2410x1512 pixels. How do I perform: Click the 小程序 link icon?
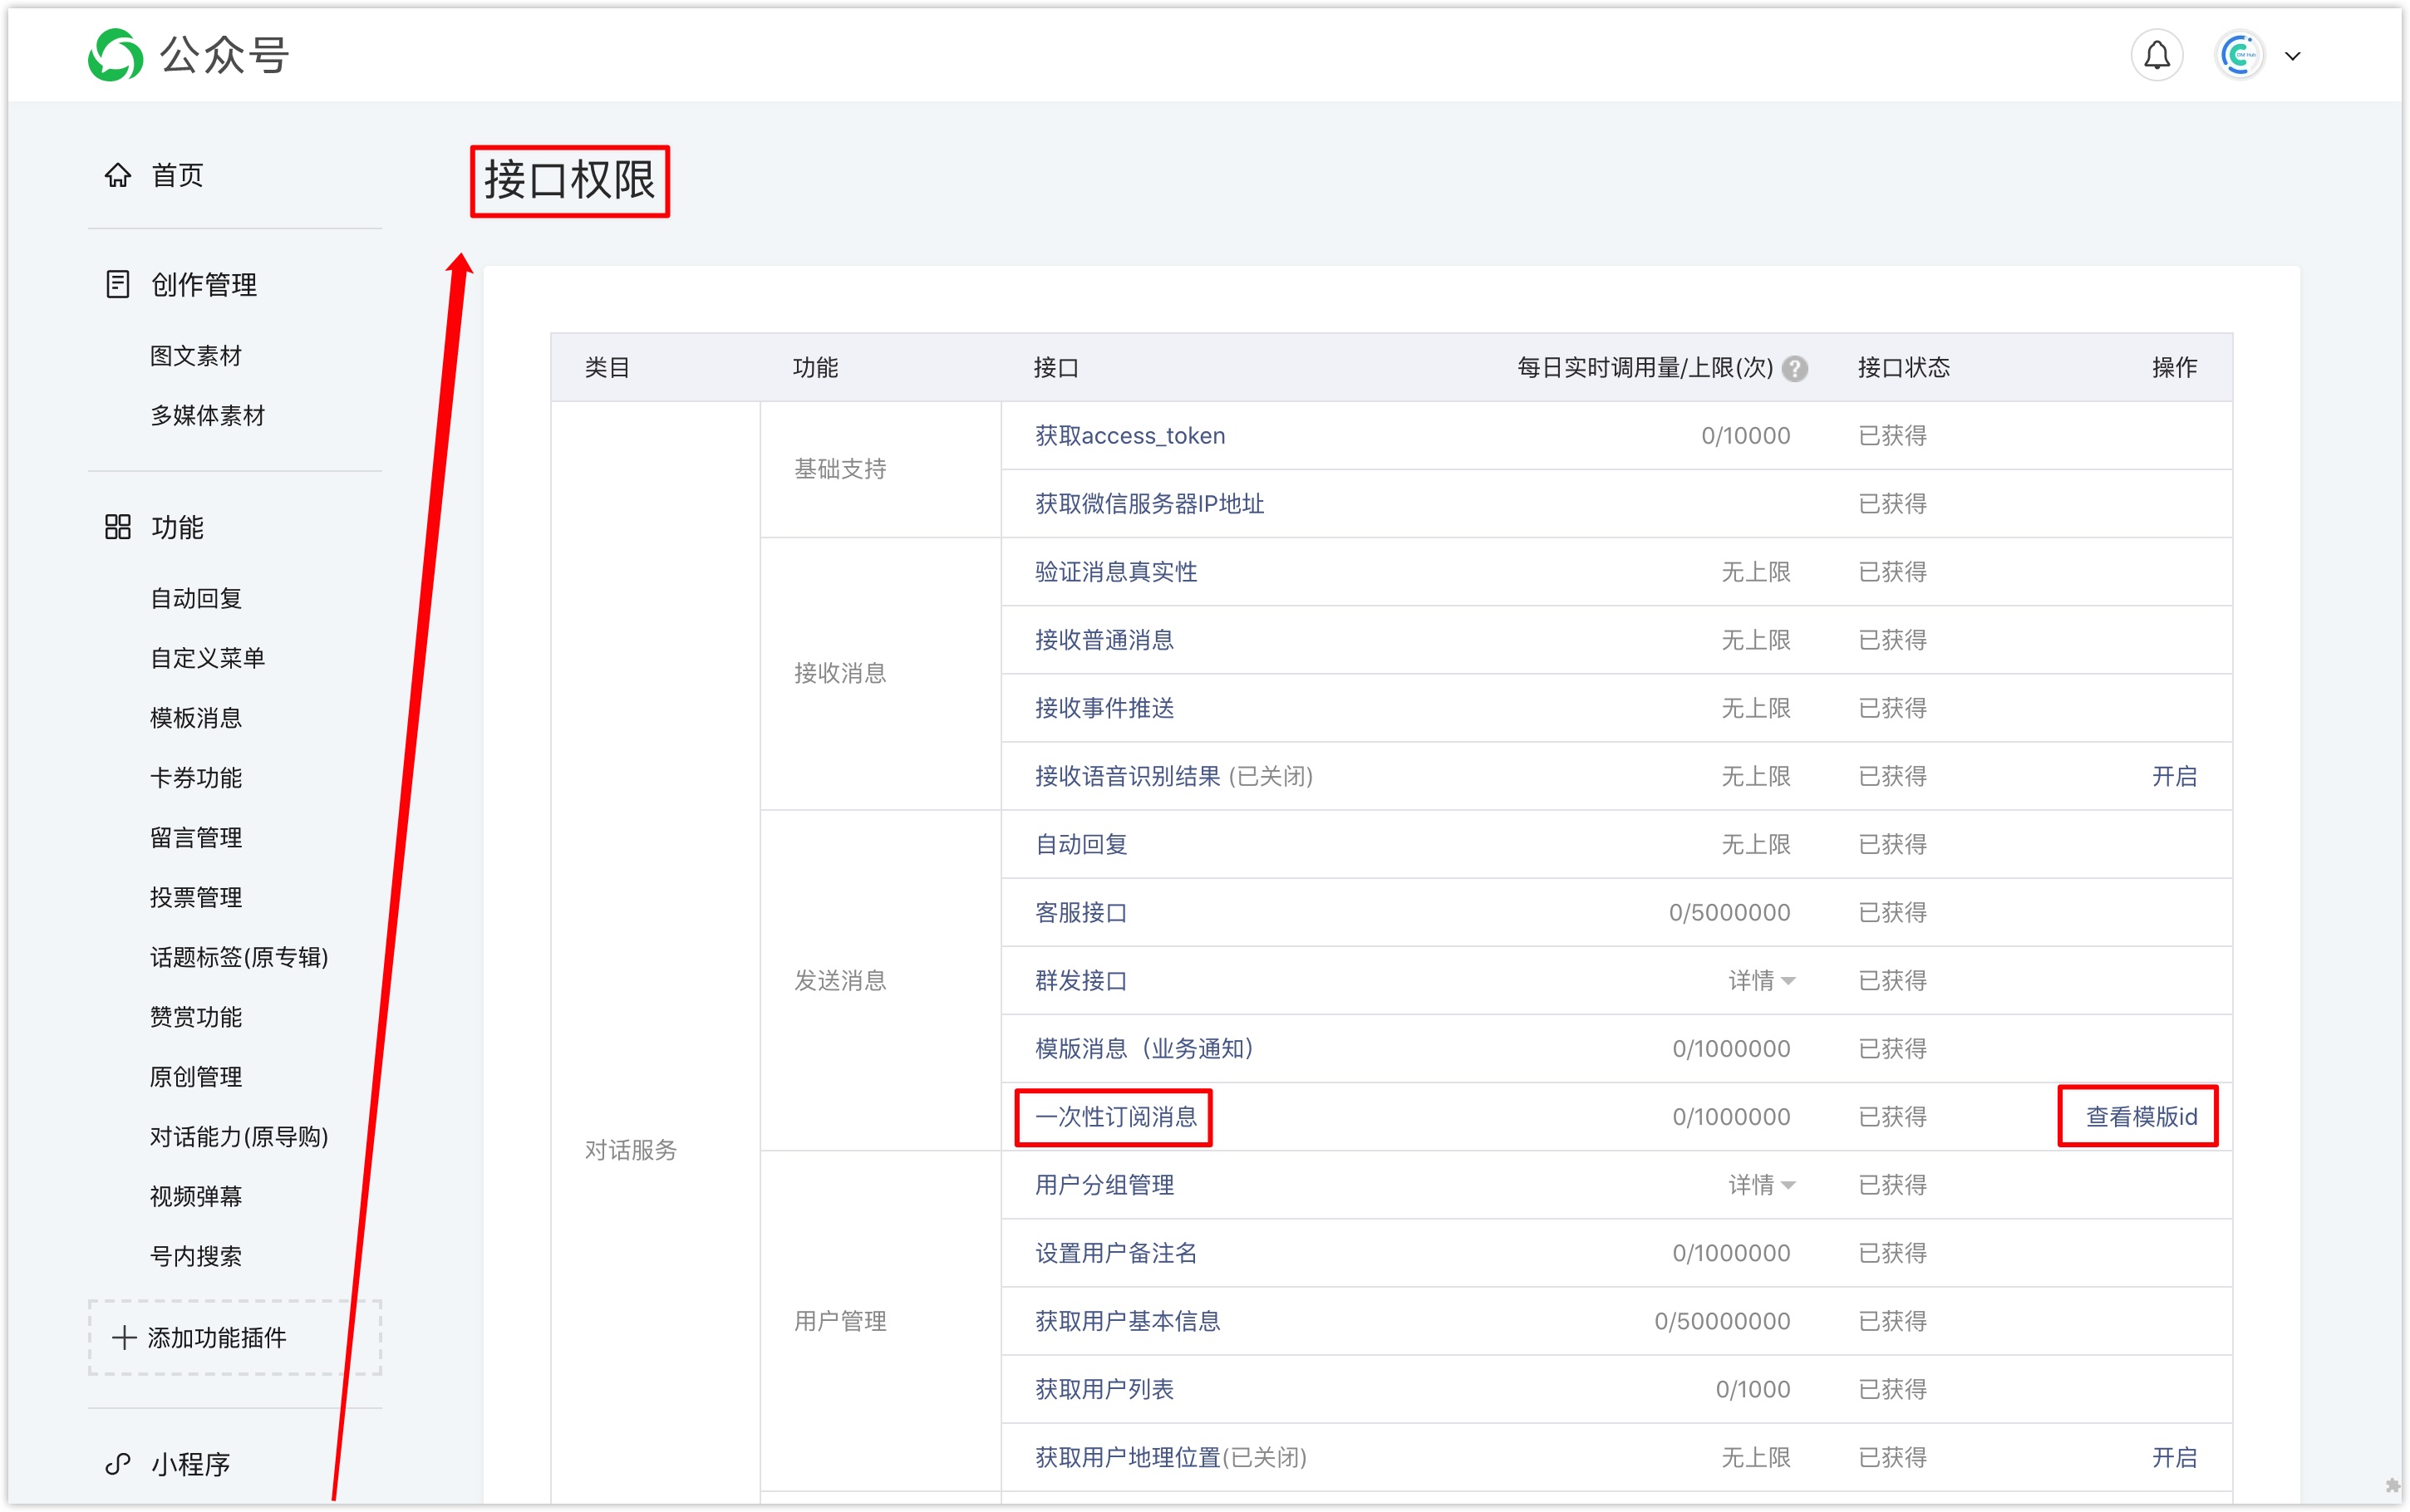click(x=118, y=1464)
